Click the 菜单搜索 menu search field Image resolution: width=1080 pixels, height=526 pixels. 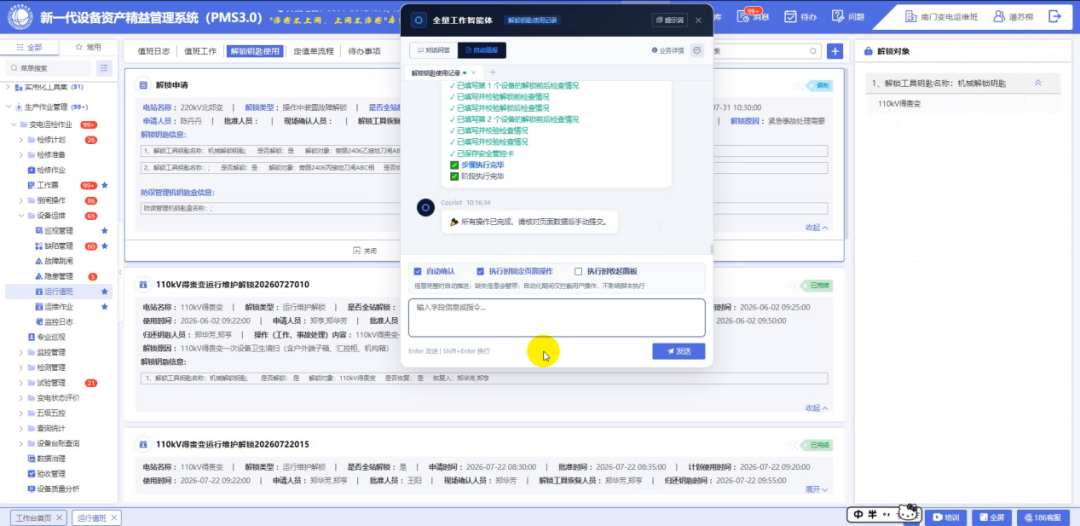click(x=48, y=68)
